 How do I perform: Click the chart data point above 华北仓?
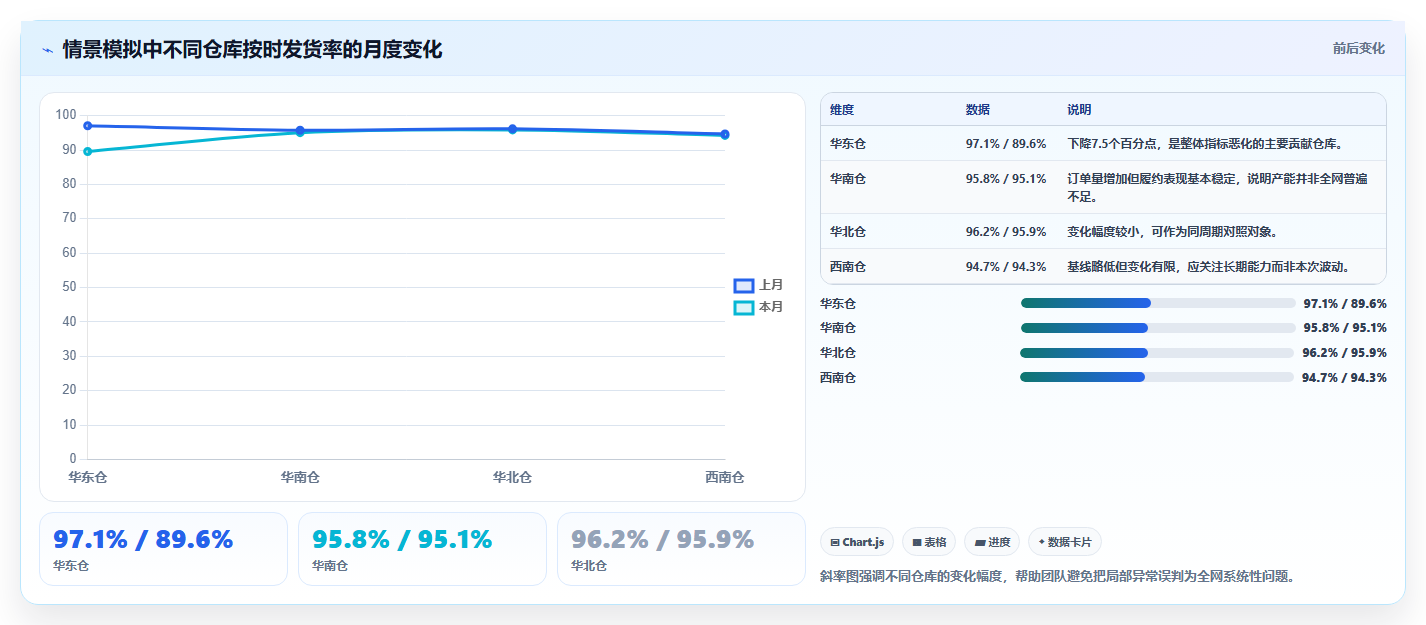coord(512,129)
